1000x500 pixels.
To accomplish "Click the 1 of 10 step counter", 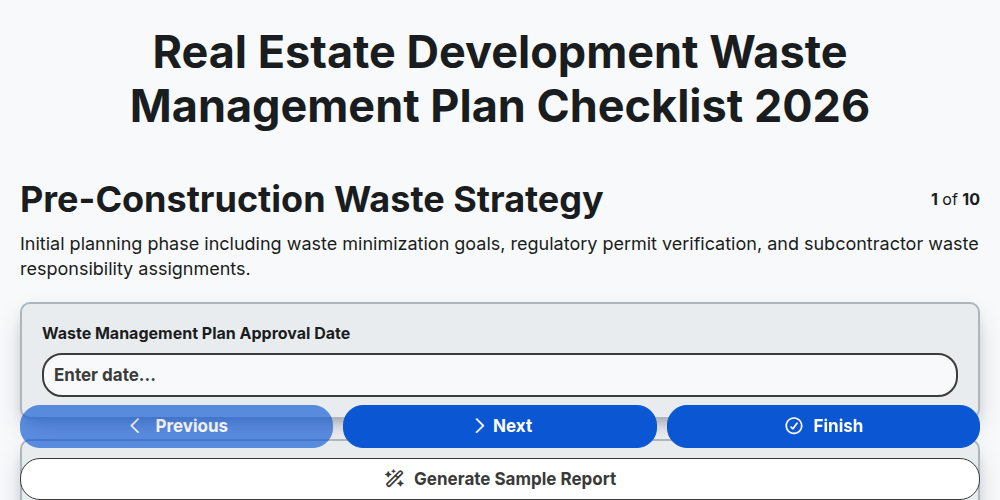I will pyautogui.click(x=955, y=200).
